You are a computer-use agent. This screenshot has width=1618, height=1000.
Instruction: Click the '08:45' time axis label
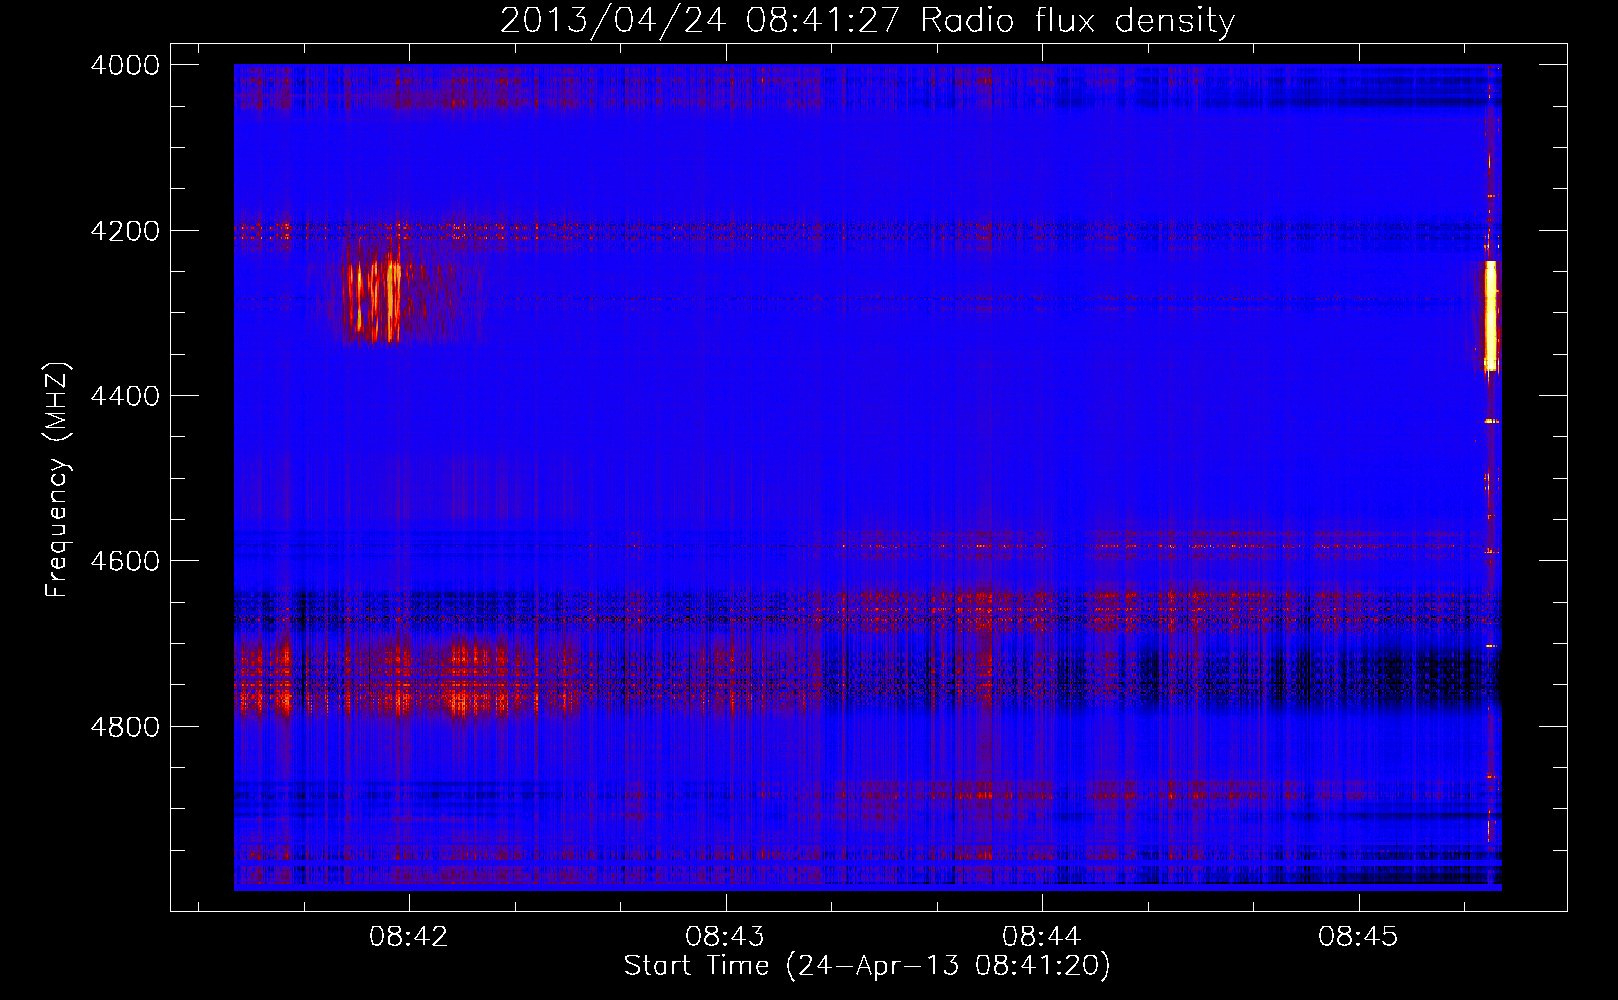click(x=1358, y=936)
